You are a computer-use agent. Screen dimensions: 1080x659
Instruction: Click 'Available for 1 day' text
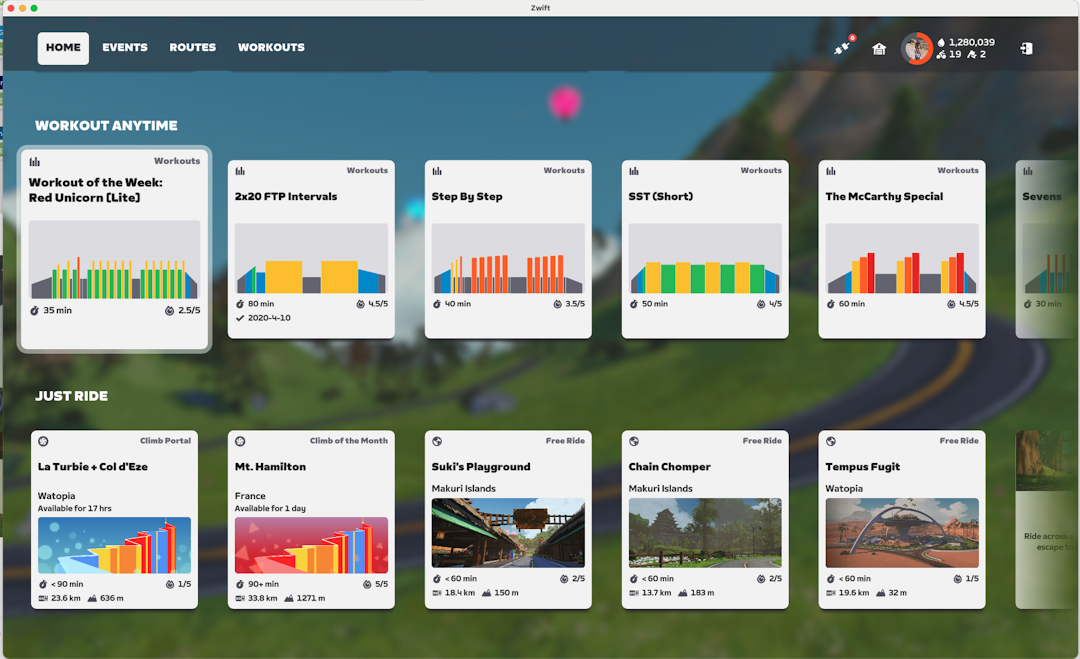270,508
